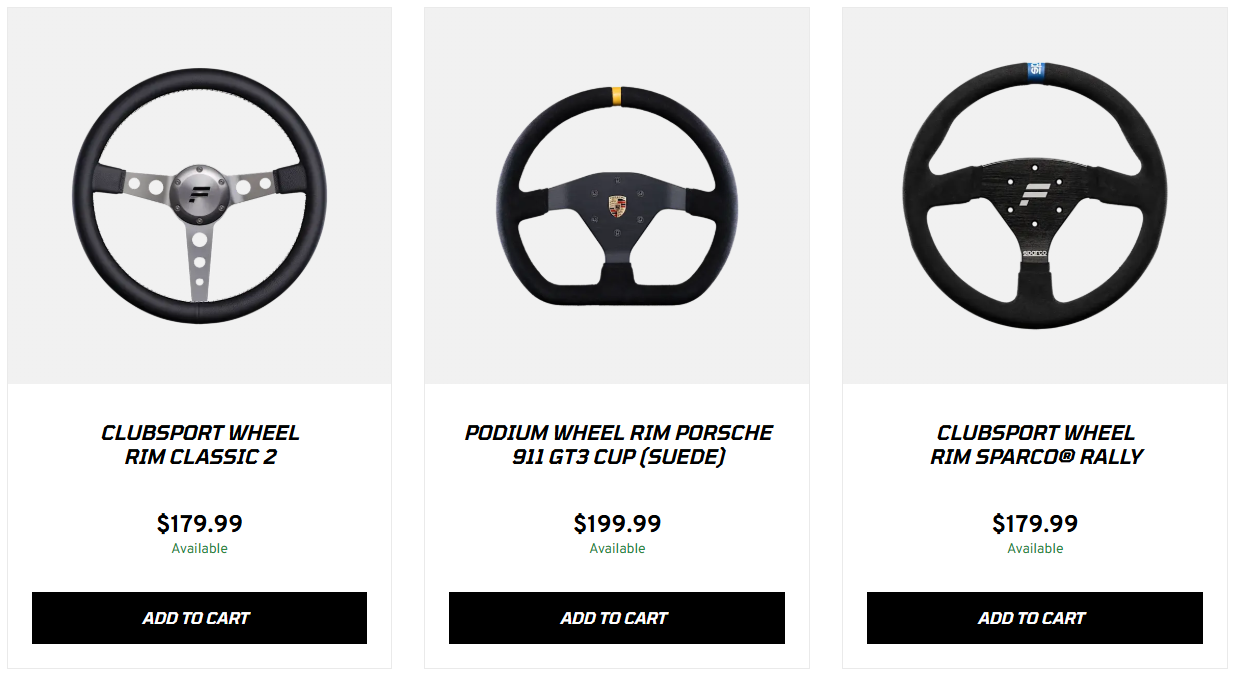This screenshot has width=1234, height=676.
Task: Click Available status below the $199.99 price
Action: click(x=617, y=549)
